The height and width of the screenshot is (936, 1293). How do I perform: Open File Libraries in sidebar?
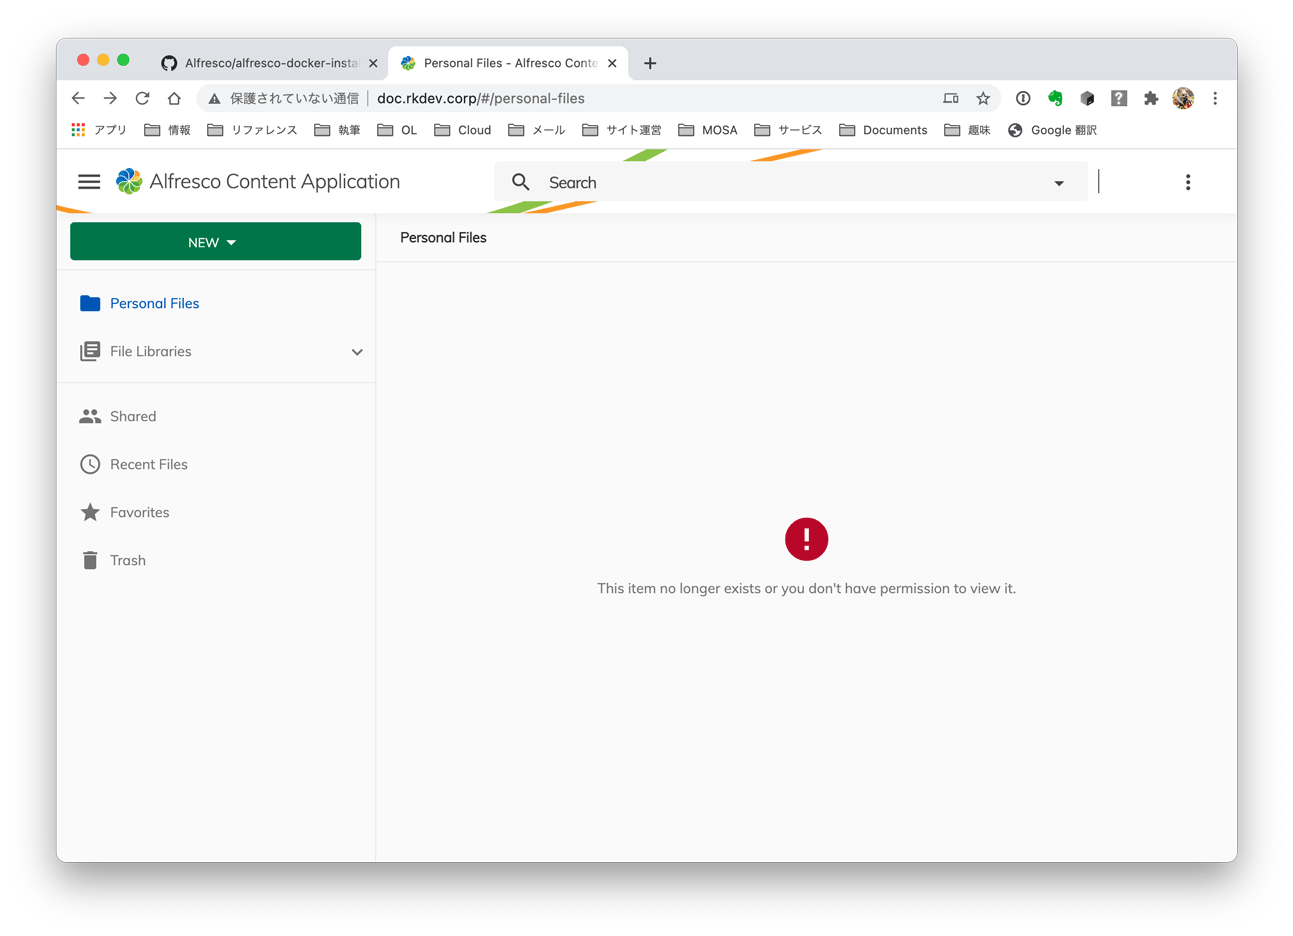pos(151,351)
